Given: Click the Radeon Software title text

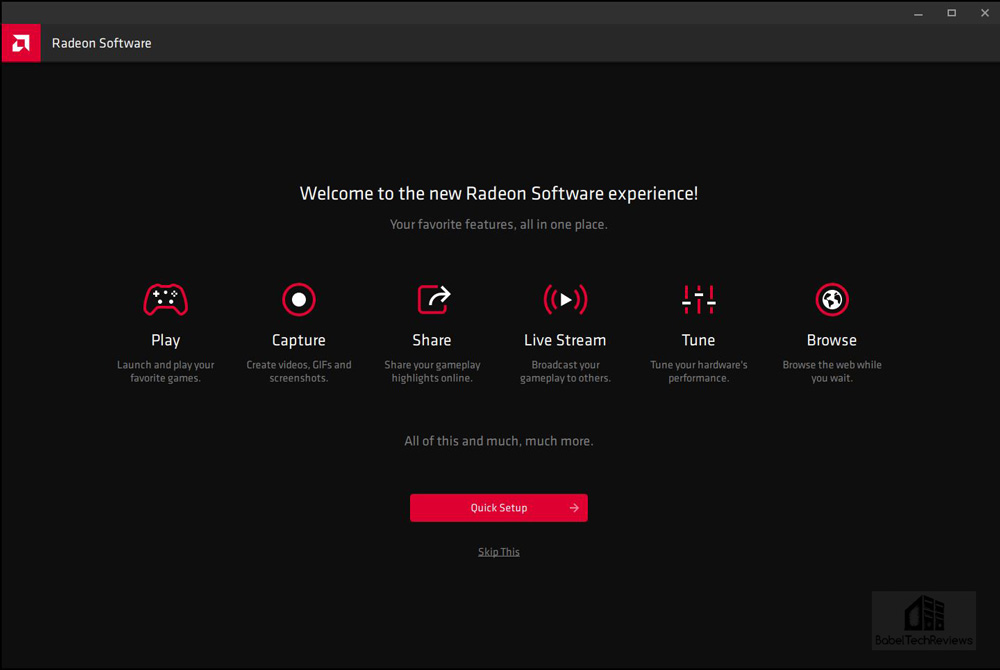Looking at the screenshot, I should [x=101, y=43].
